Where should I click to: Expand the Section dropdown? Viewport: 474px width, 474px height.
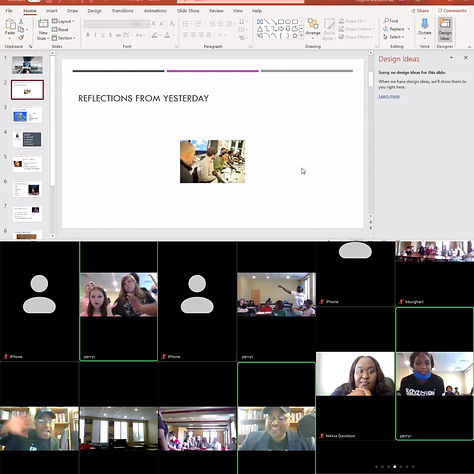(x=64, y=38)
